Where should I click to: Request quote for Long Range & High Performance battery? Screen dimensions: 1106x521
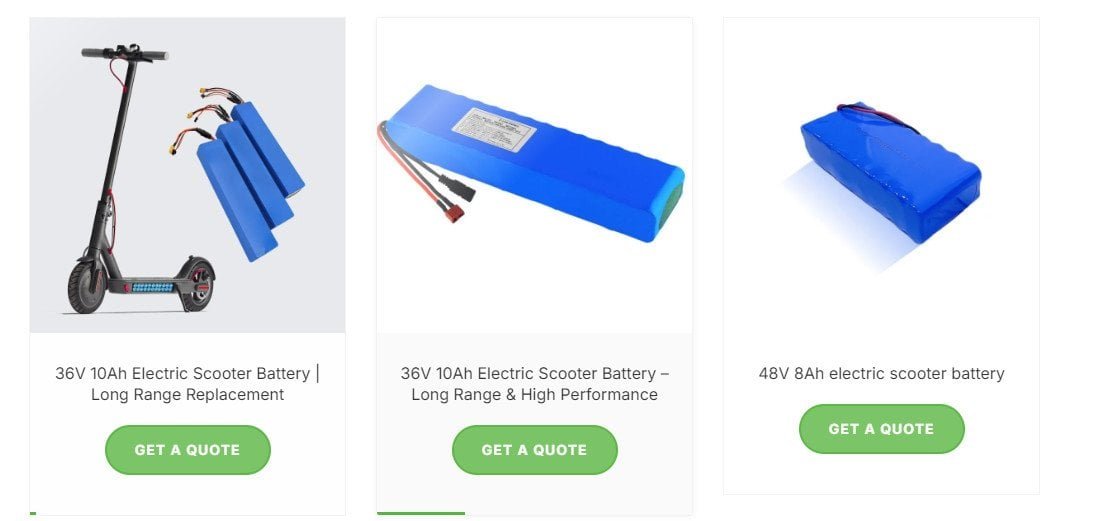(535, 450)
